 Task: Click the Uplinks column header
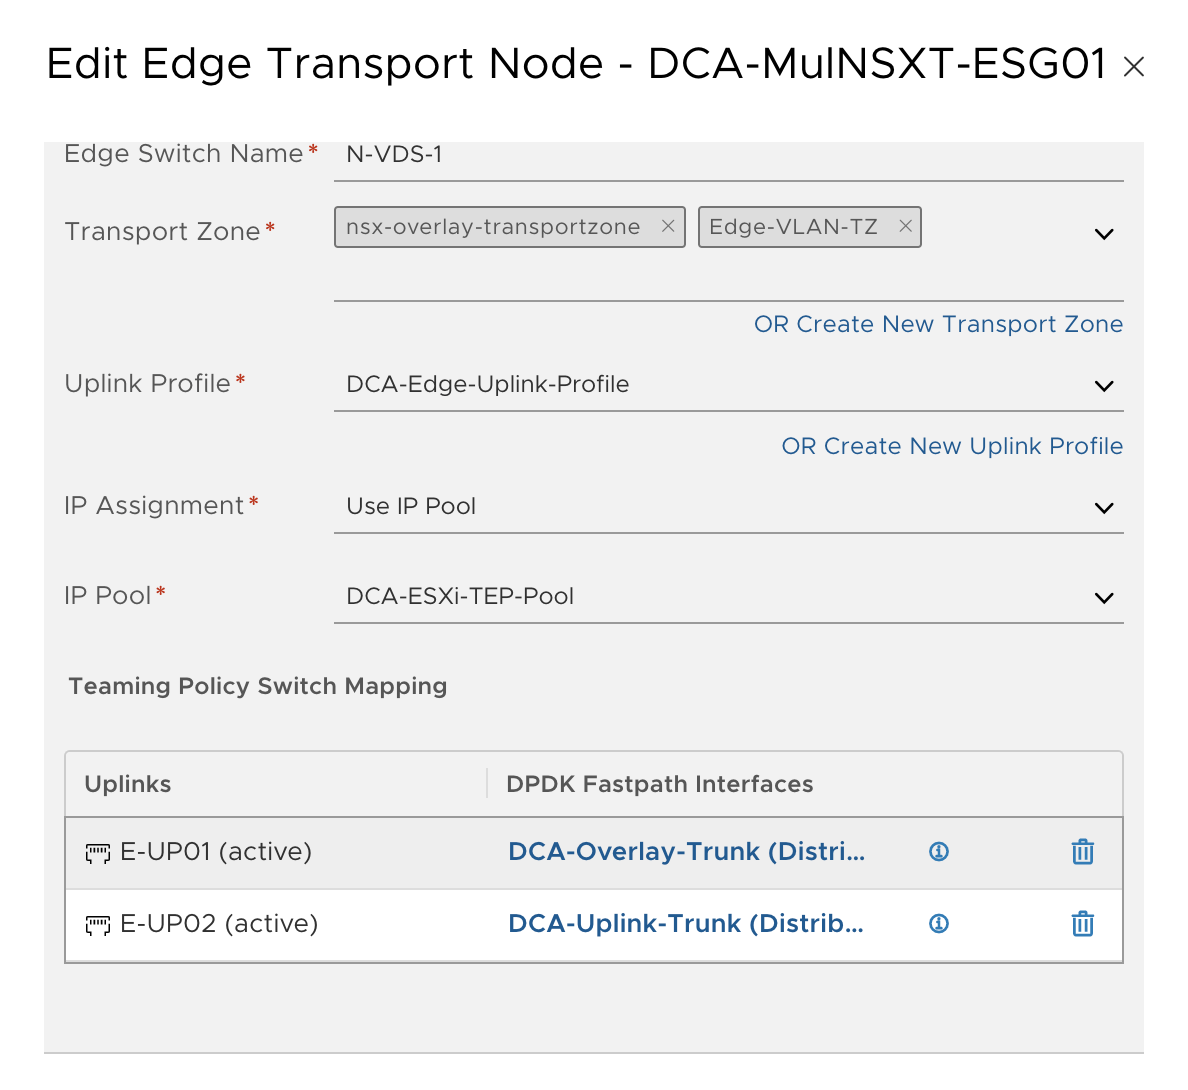click(128, 784)
